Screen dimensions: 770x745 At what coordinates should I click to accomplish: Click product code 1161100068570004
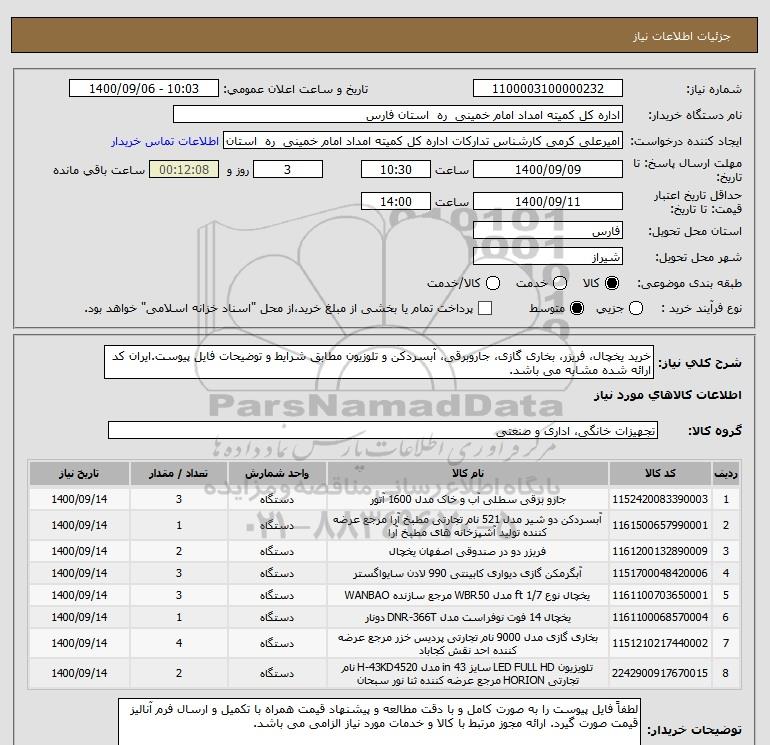pos(660,617)
